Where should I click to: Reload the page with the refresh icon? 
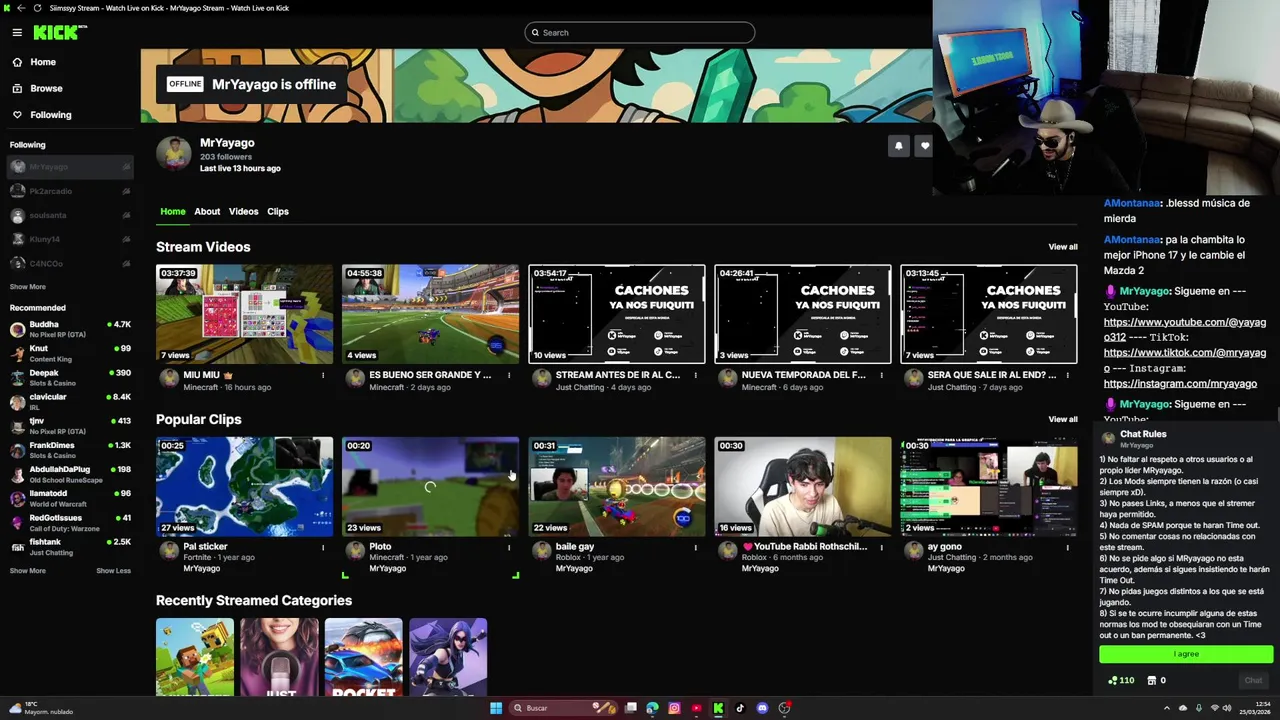37,8
